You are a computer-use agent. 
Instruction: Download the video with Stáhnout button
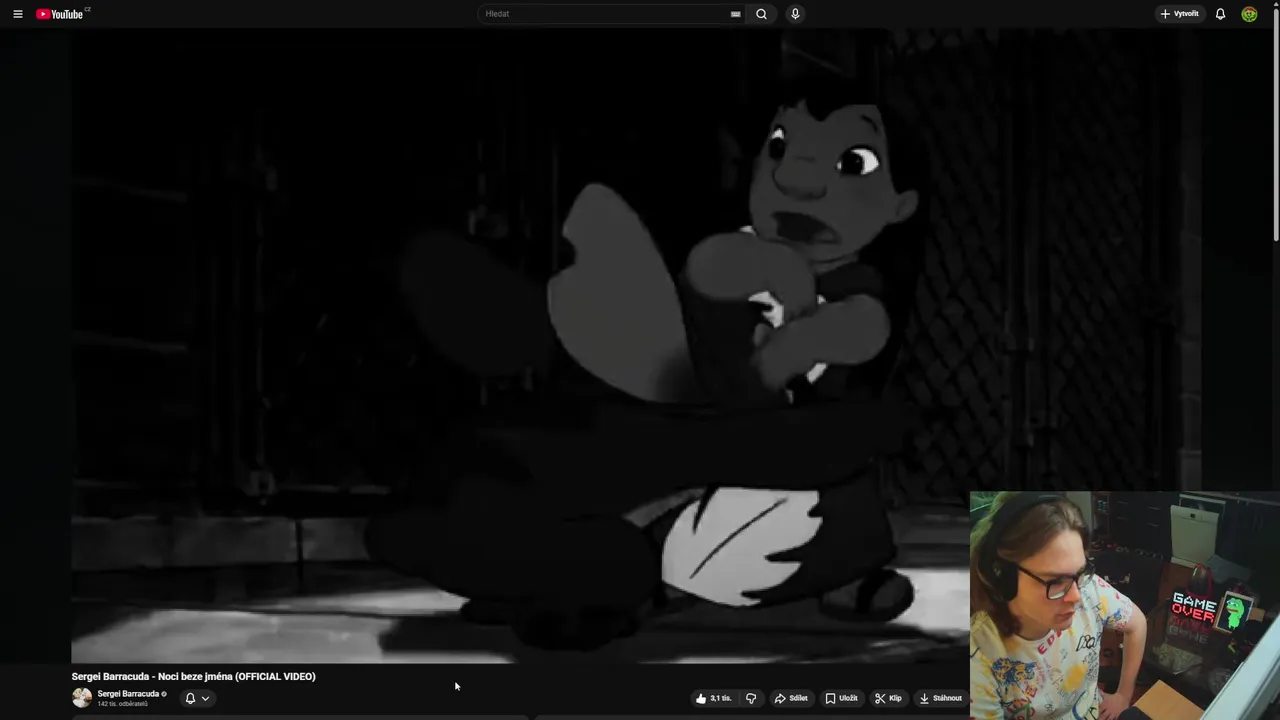point(940,698)
